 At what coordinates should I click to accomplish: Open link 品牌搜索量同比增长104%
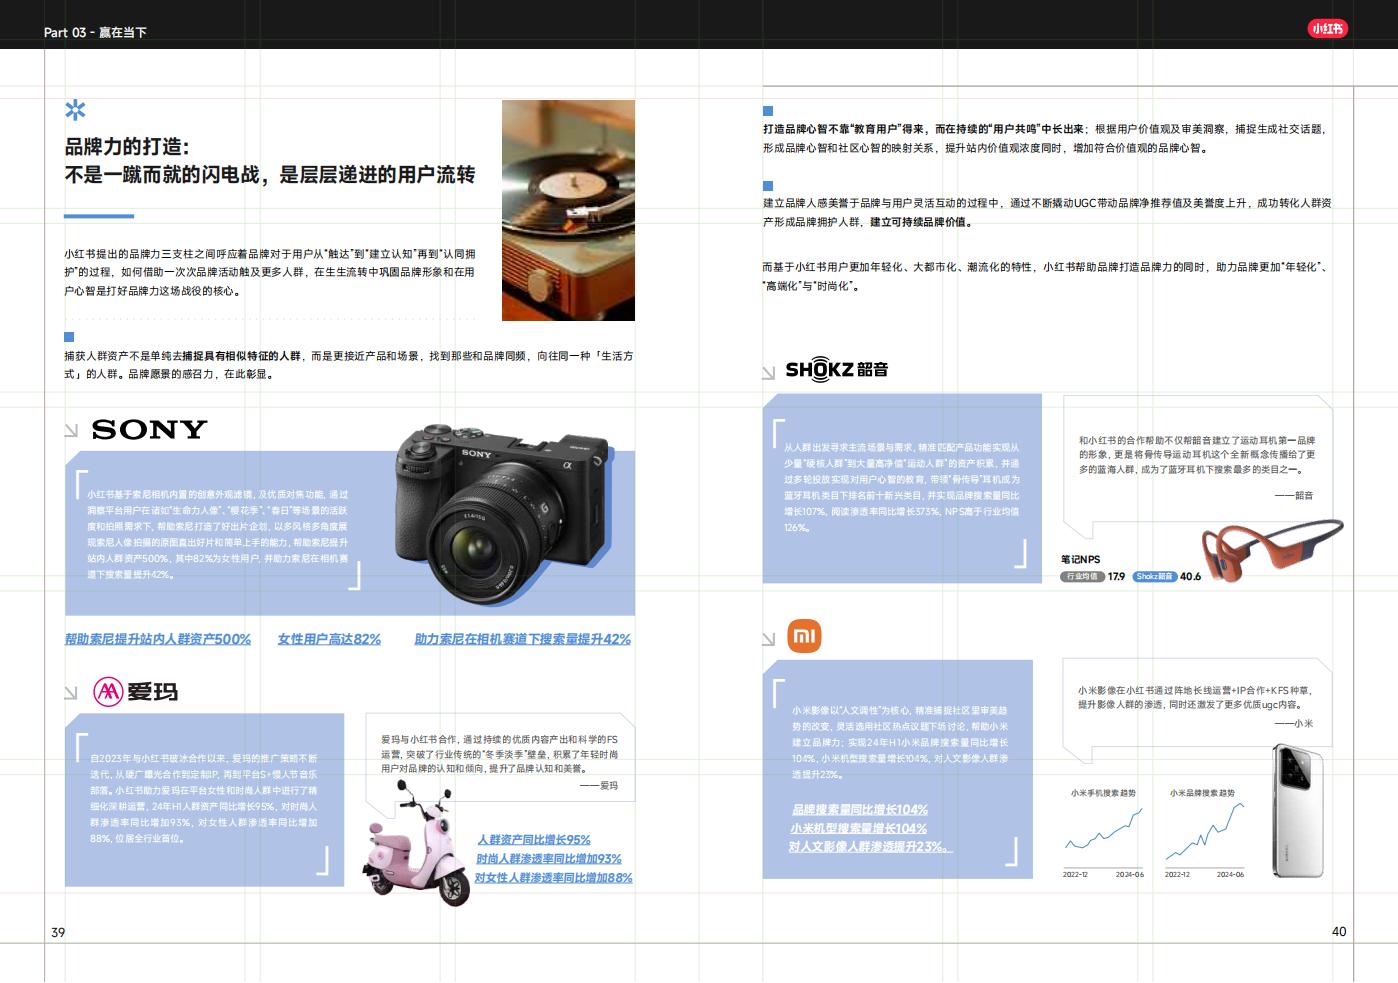(x=860, y=810)
